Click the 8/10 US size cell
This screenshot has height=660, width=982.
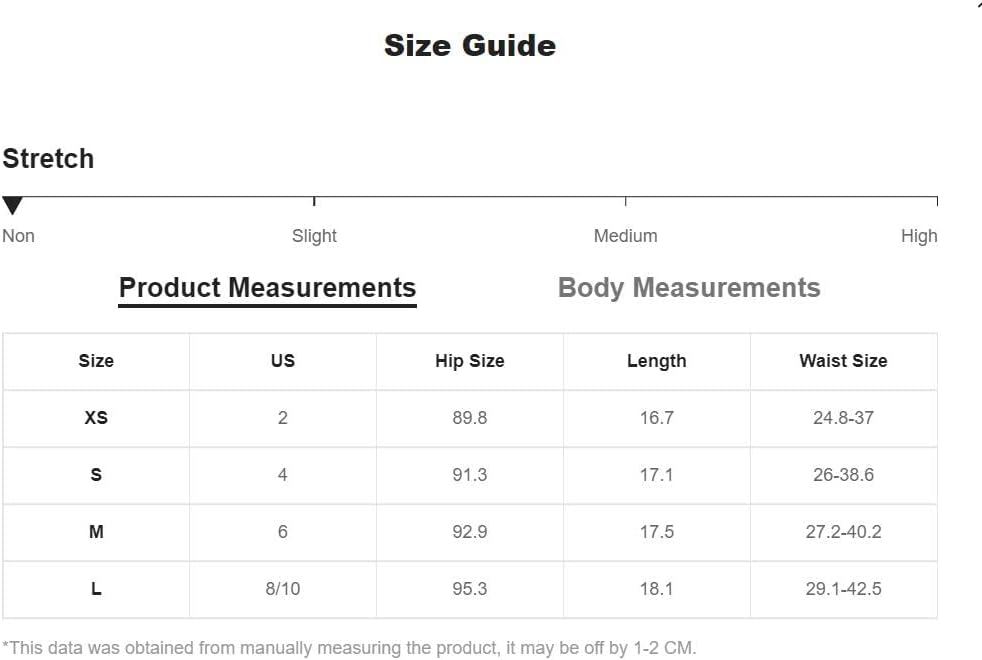(282, 589)
